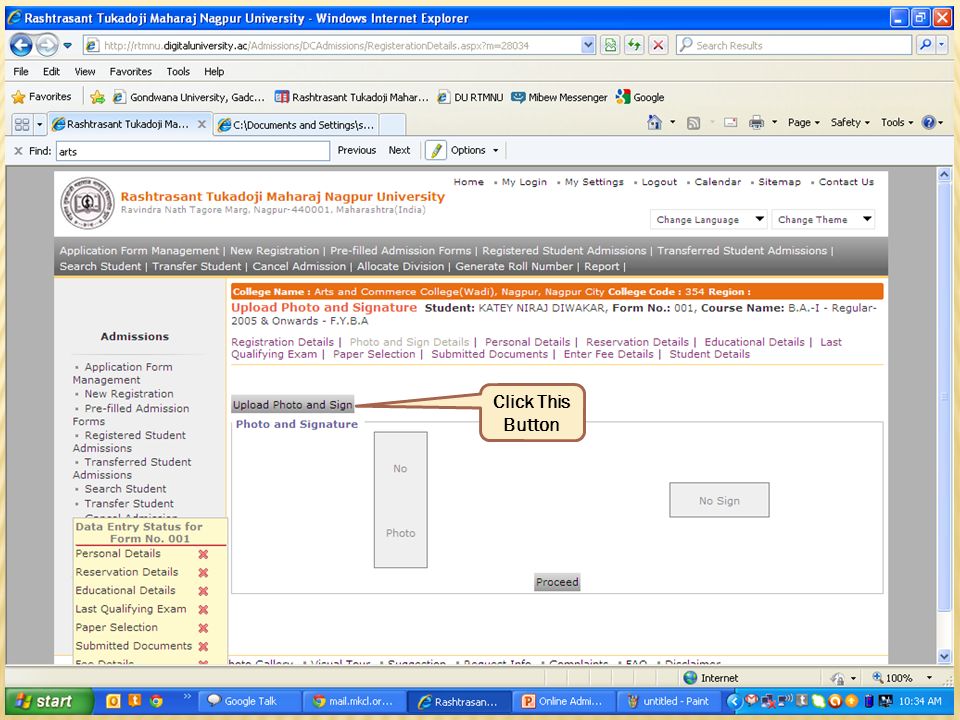Click the No Photo placeholder box
The width and height of the screenshot is (960, 720).
(x=400, y=500)
